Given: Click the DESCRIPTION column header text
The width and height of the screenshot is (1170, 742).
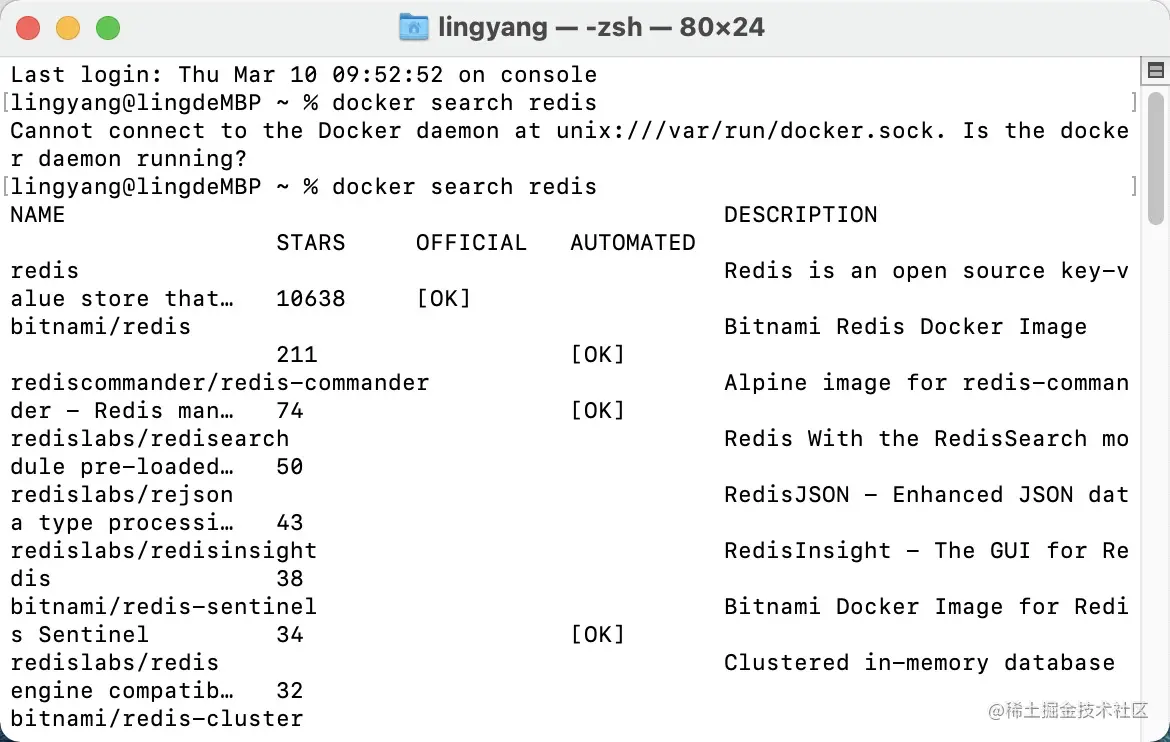Looking at the screenshot, I should [x=800, y=215].
